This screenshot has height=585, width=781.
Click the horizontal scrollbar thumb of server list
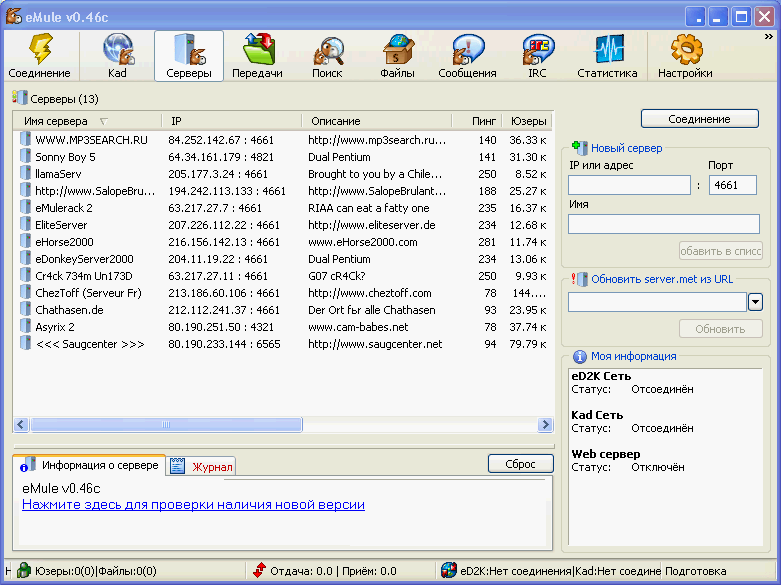click(x=166, y=425)
